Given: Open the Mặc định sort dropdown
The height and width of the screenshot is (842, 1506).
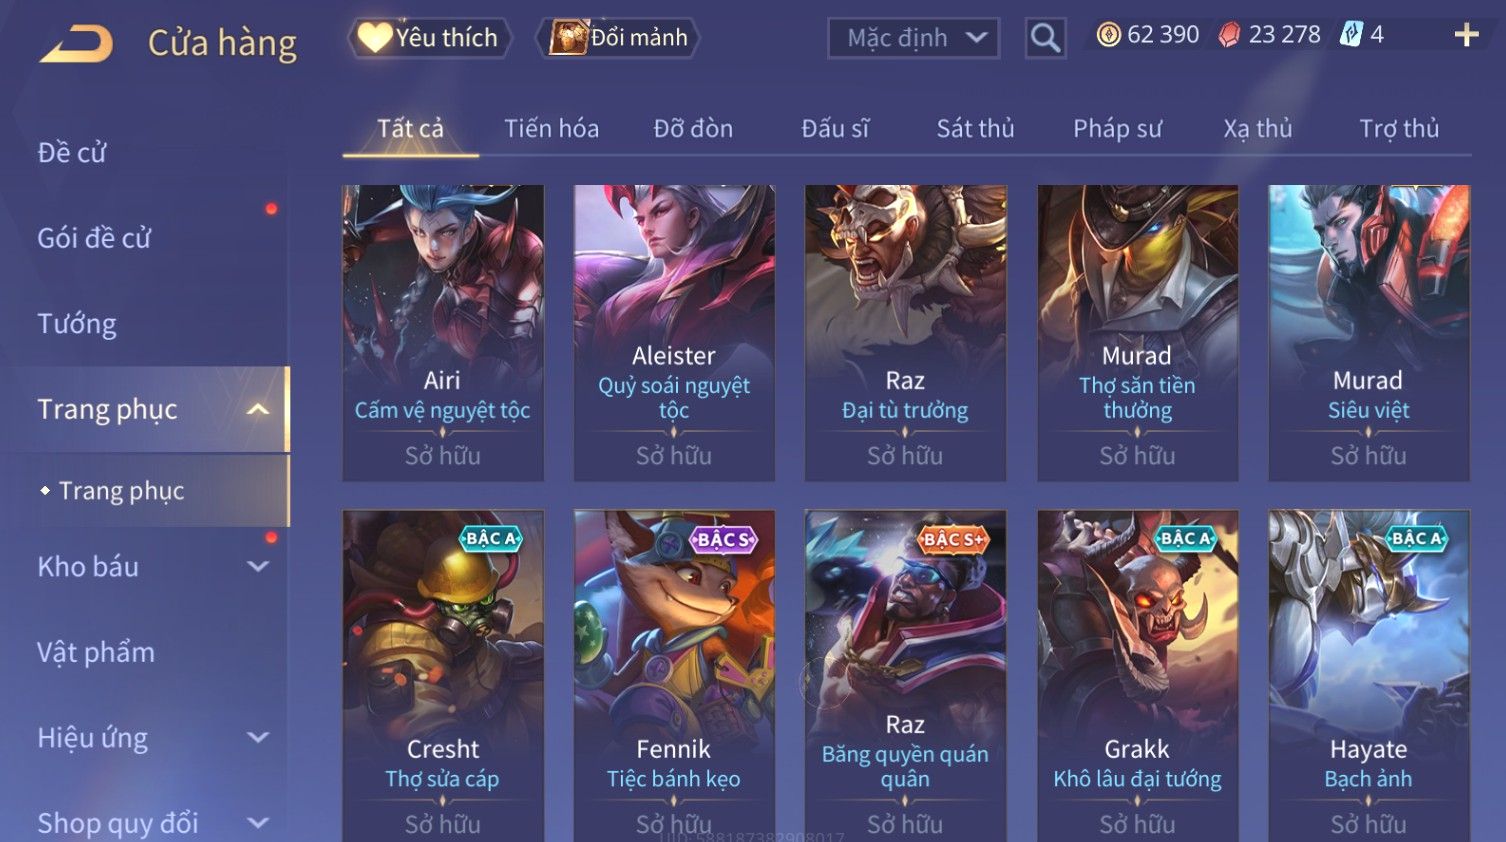Looking at the screenshot, I should pyautogui.click(x=913, y=38).
